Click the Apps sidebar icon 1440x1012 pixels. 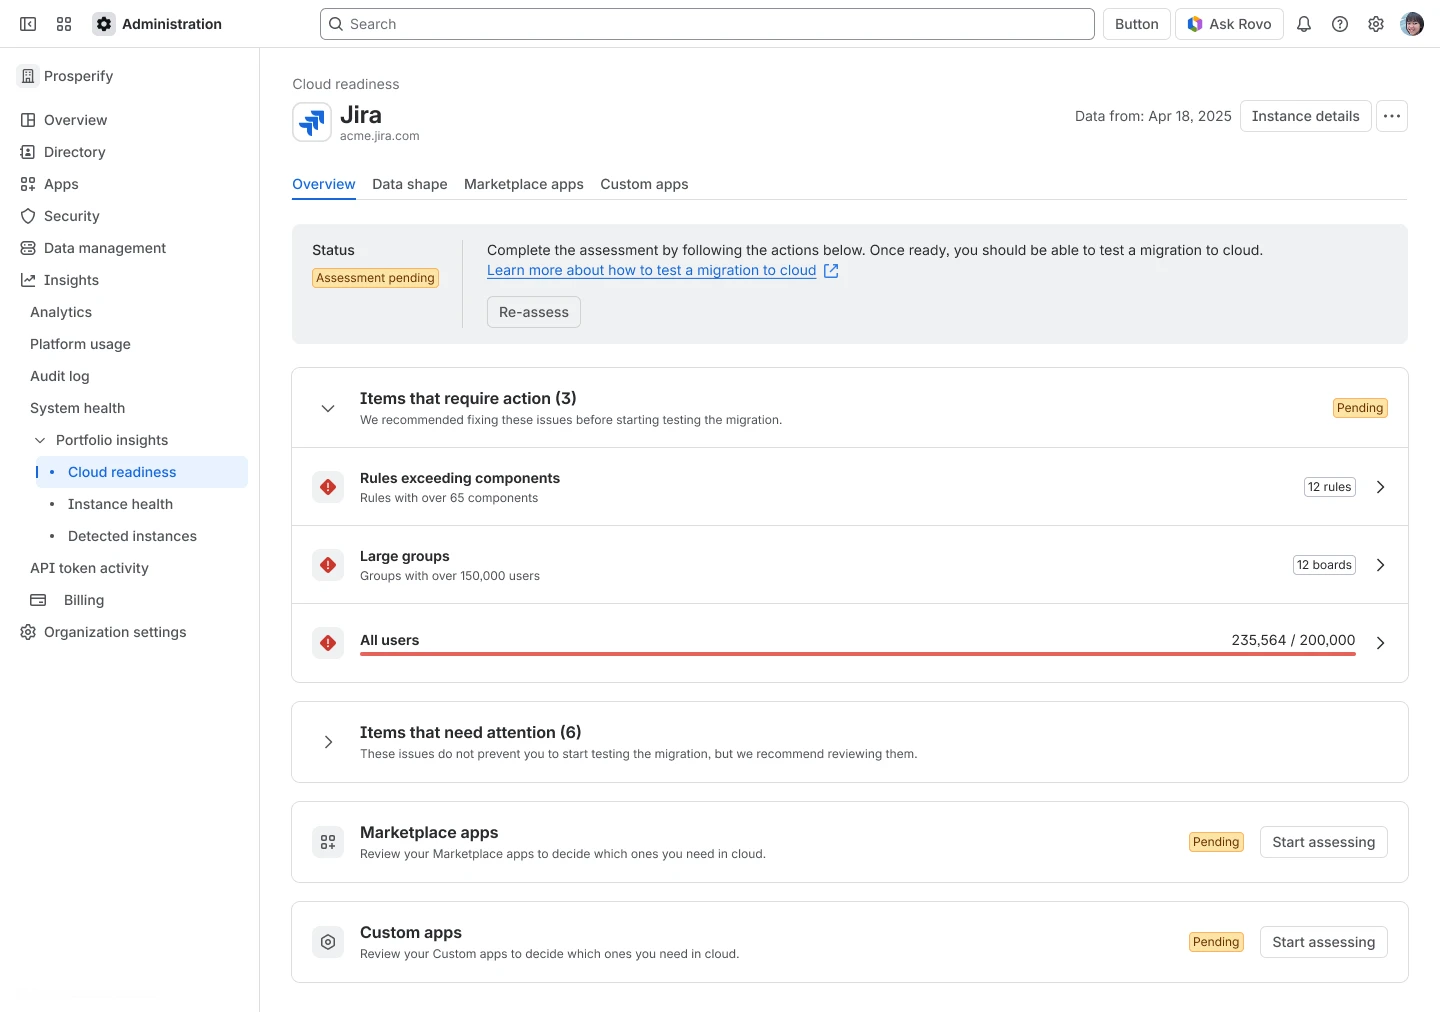(28, 184)
